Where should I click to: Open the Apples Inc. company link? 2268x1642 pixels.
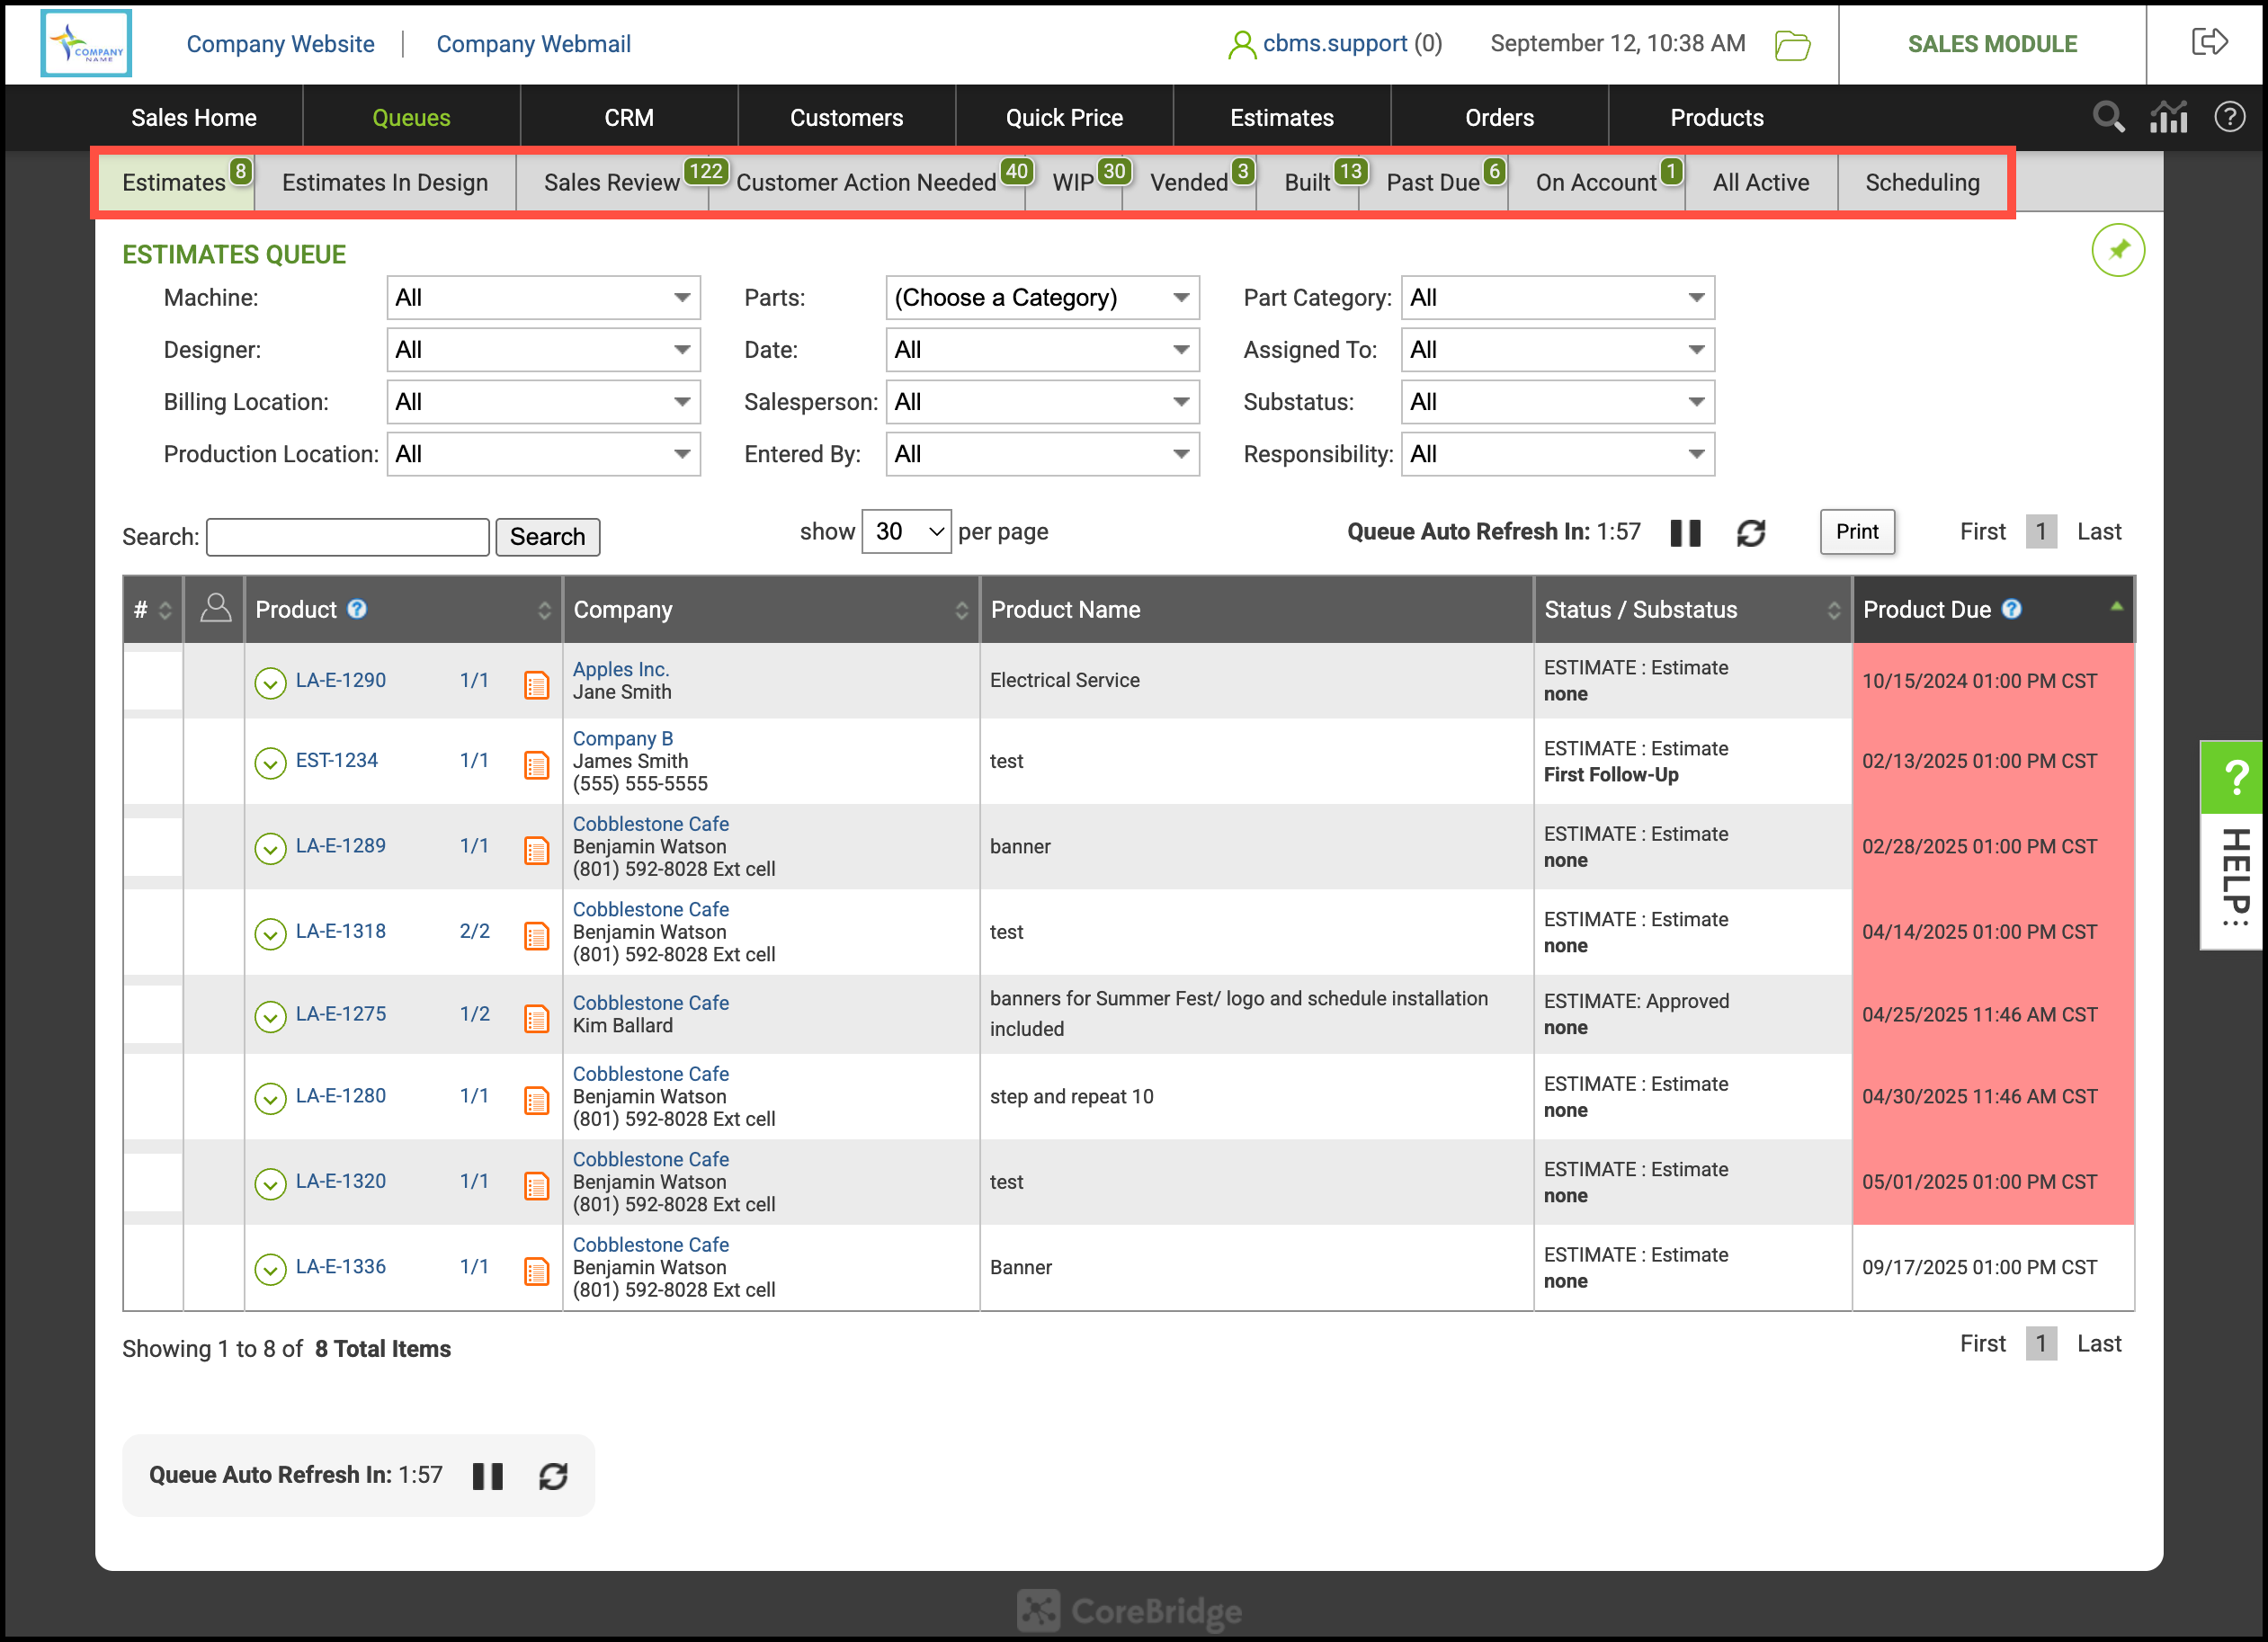pos(620,669)
